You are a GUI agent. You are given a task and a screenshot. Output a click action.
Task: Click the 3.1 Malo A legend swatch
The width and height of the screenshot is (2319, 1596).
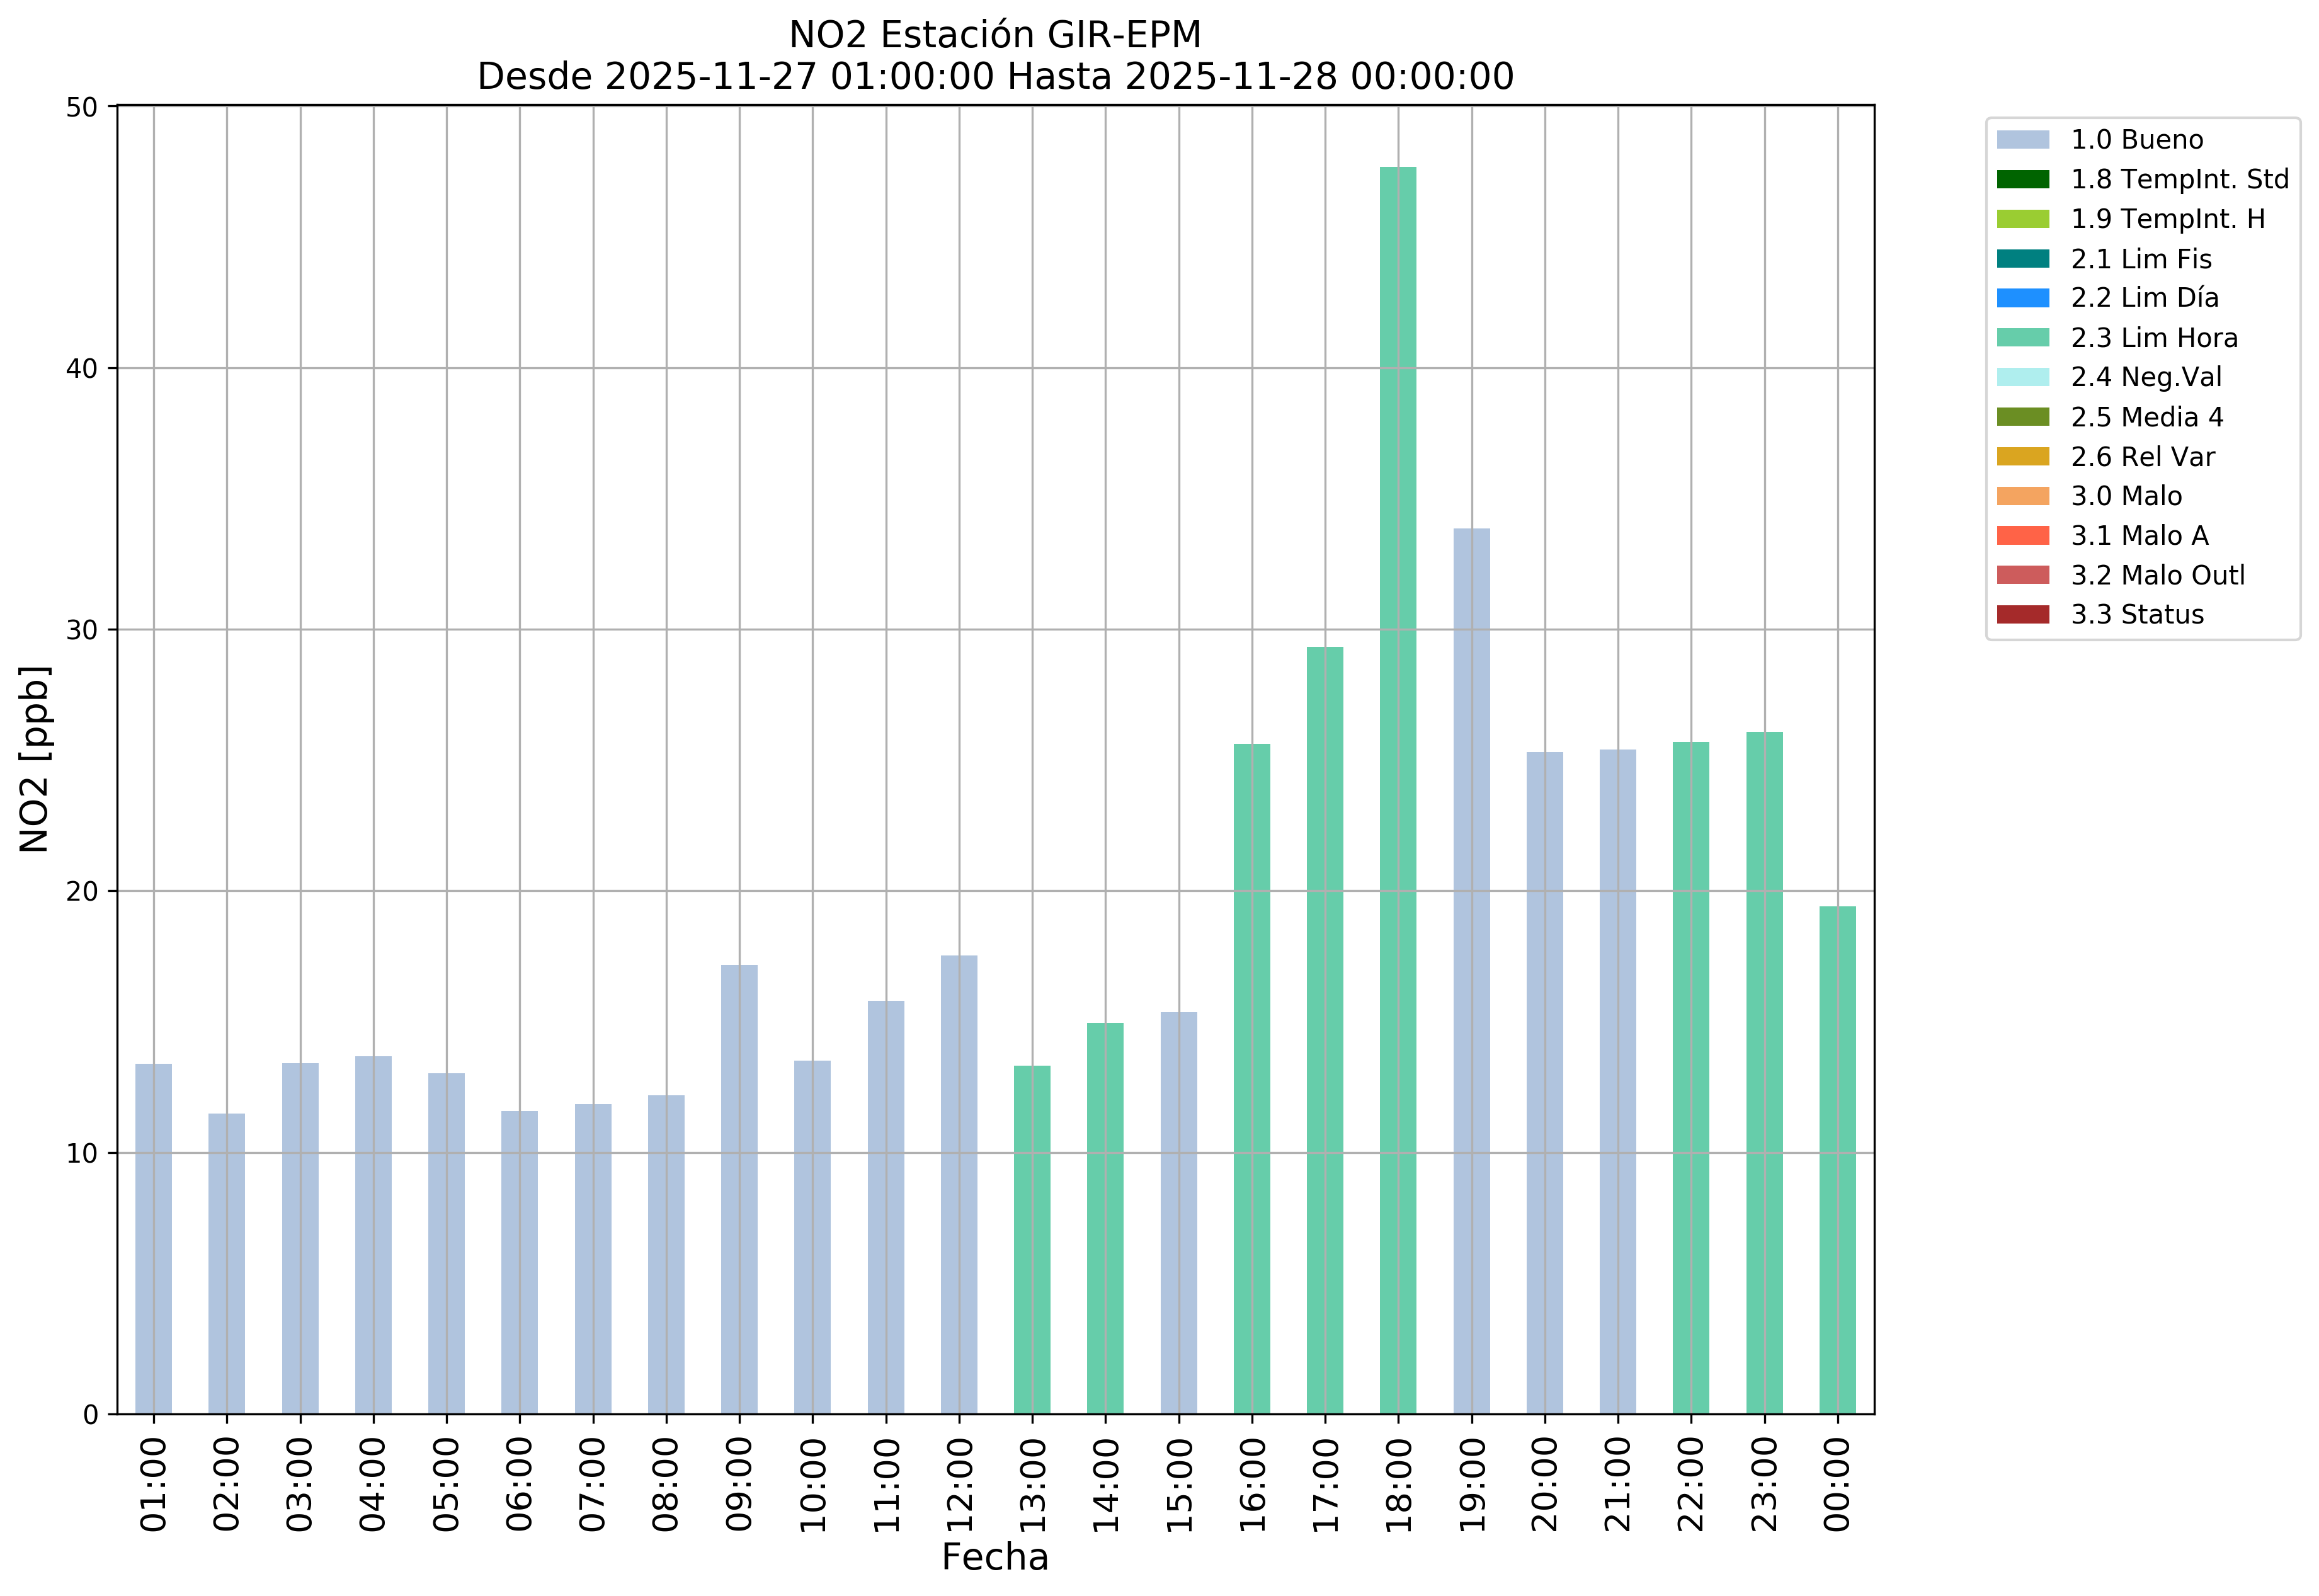point(2022,536)
